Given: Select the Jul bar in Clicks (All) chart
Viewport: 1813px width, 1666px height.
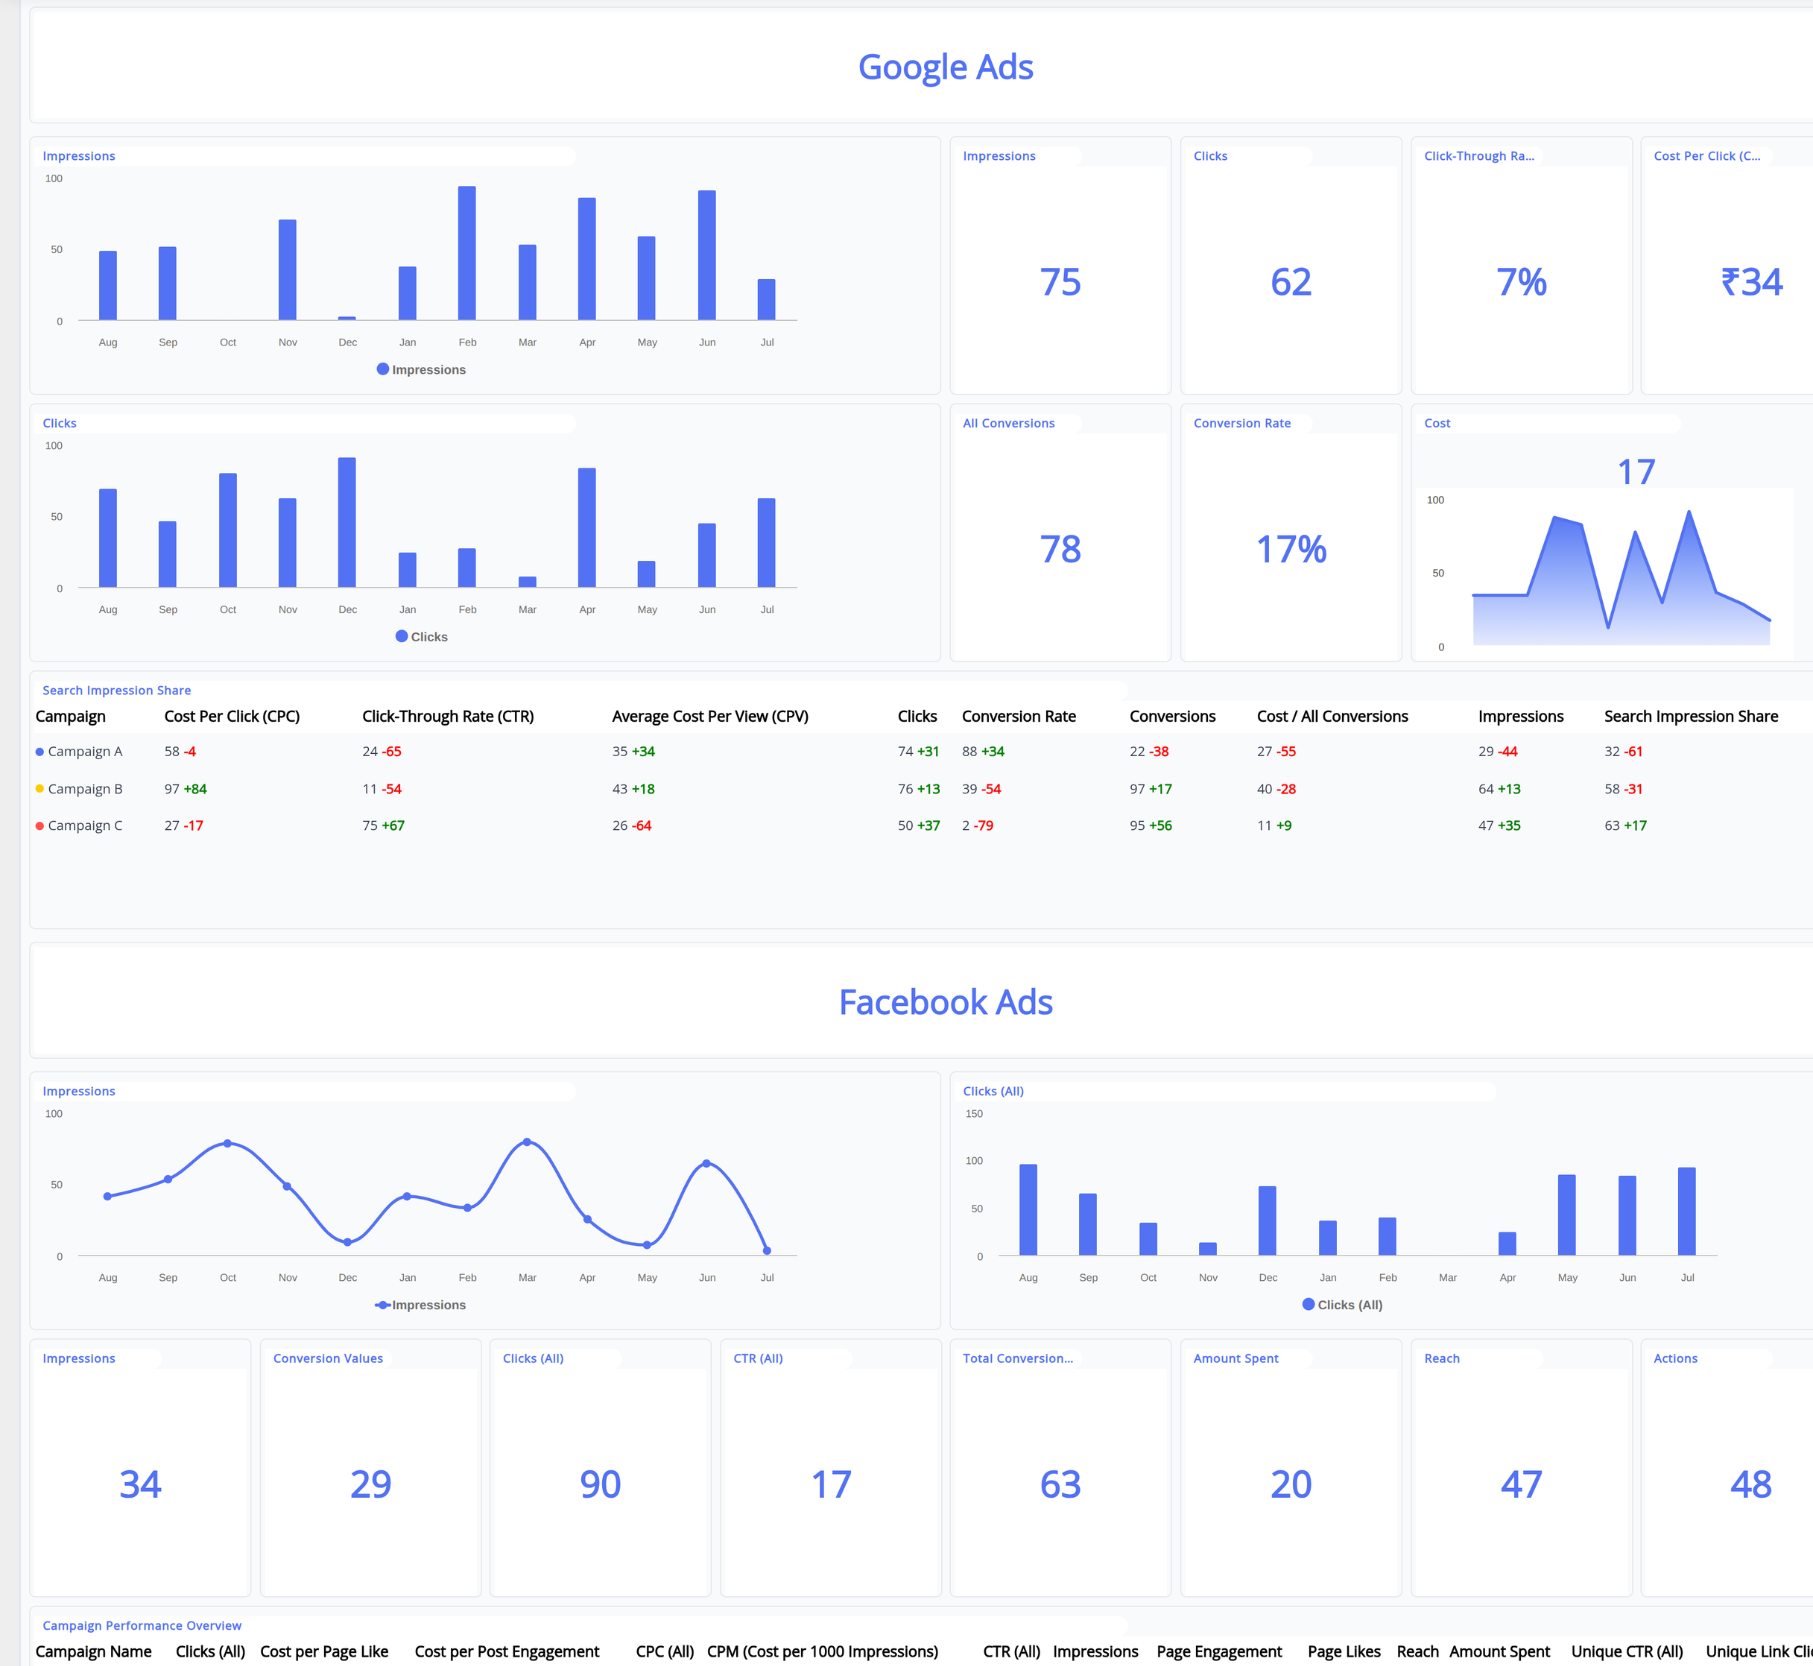Looking at the screenshot, I should 1687,1211.
